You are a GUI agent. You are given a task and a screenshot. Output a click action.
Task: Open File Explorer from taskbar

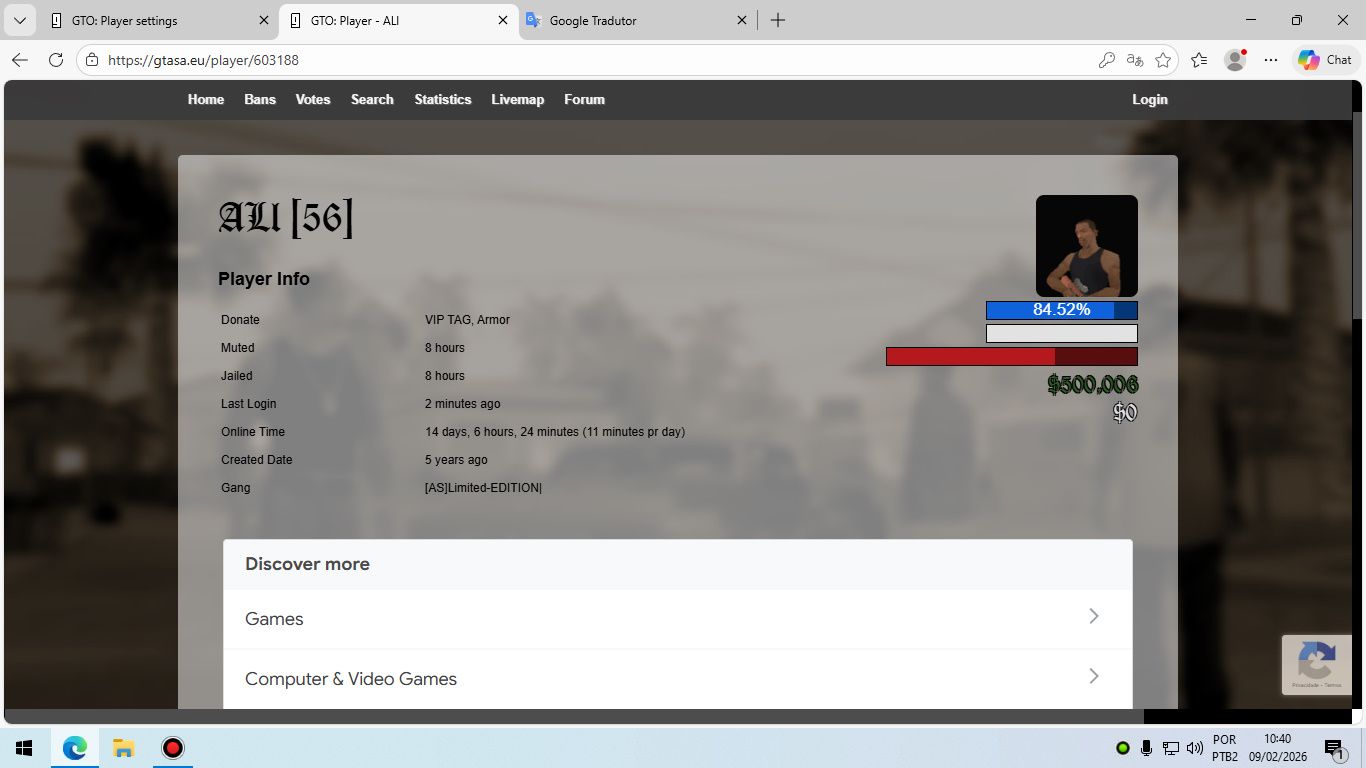pos(123,748)
